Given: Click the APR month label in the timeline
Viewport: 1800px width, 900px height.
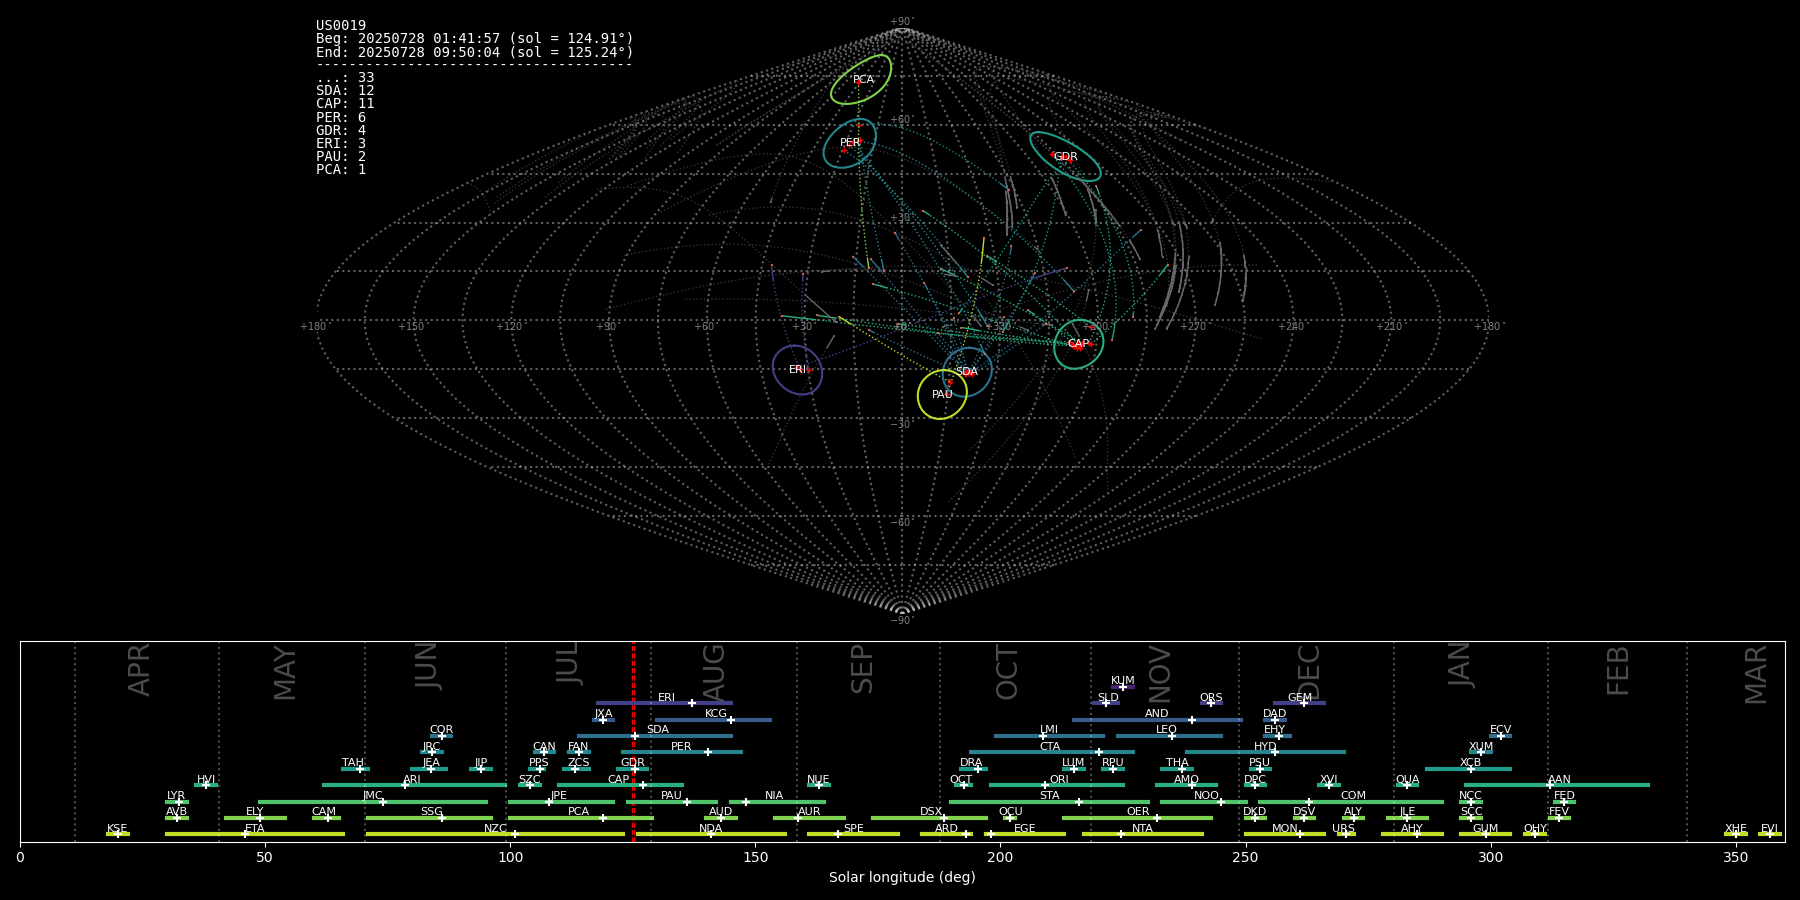Looking at the screenshot, I should [x=140, y=670].
